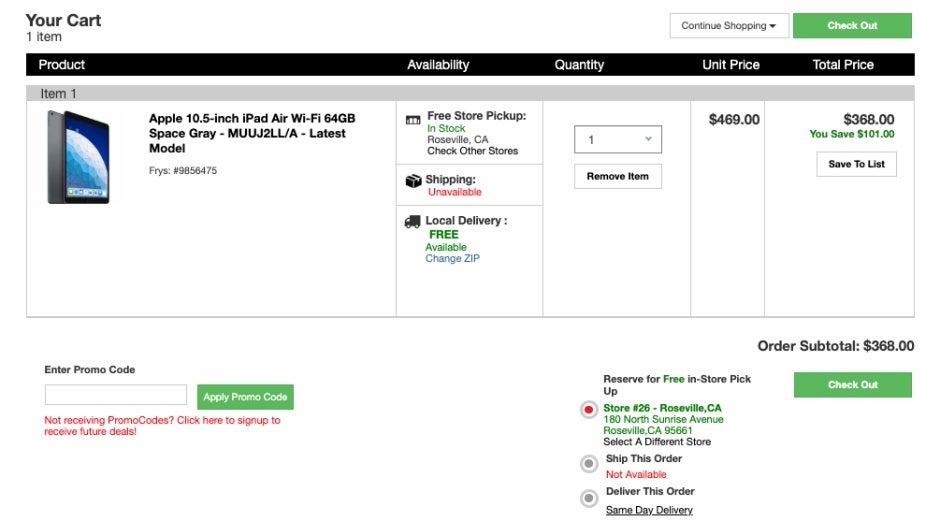Image resolution: width=940 pixels, height=521 pixels.
Task: Click the You Save $101.00 text
Action: coord(851,134)
